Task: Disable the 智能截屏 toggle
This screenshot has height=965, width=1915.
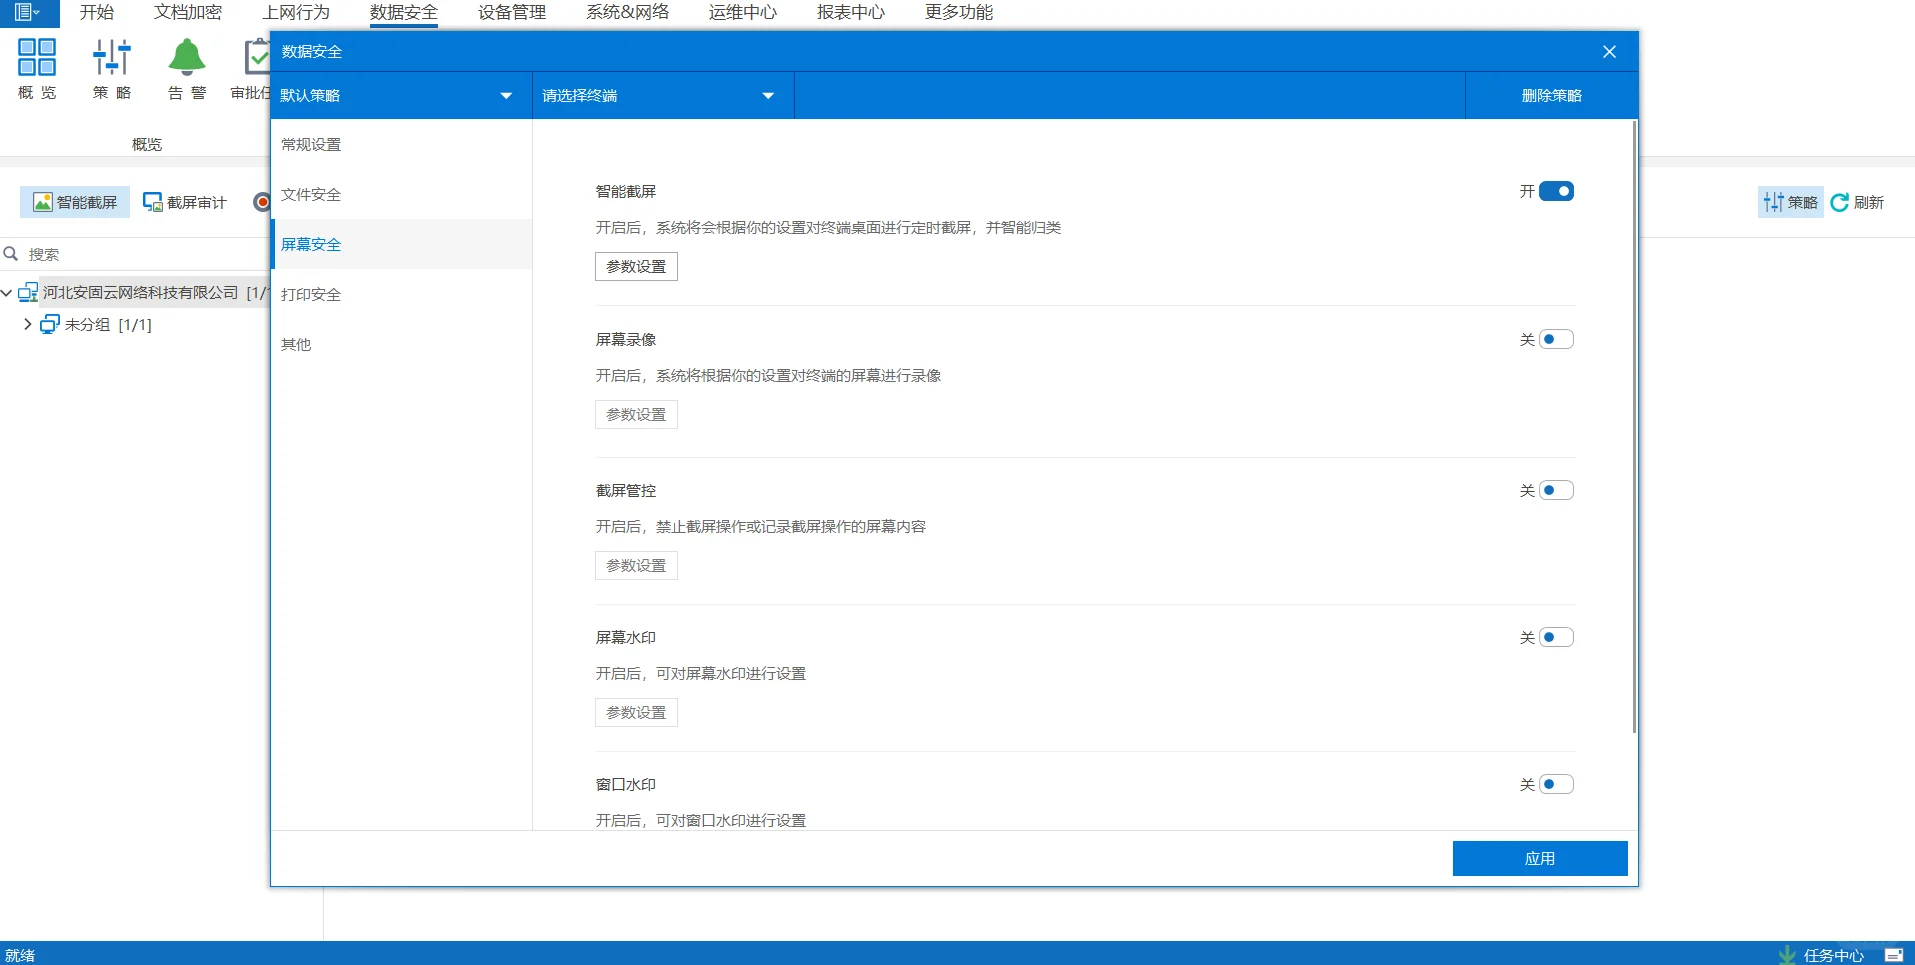Action: tap(1554, 190)
